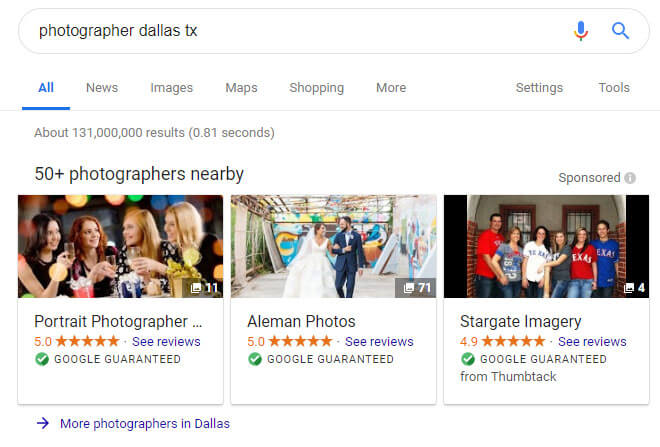Switch to the Maps tab
The width and height of the screenshot is (660, 447).
point(241,88)
